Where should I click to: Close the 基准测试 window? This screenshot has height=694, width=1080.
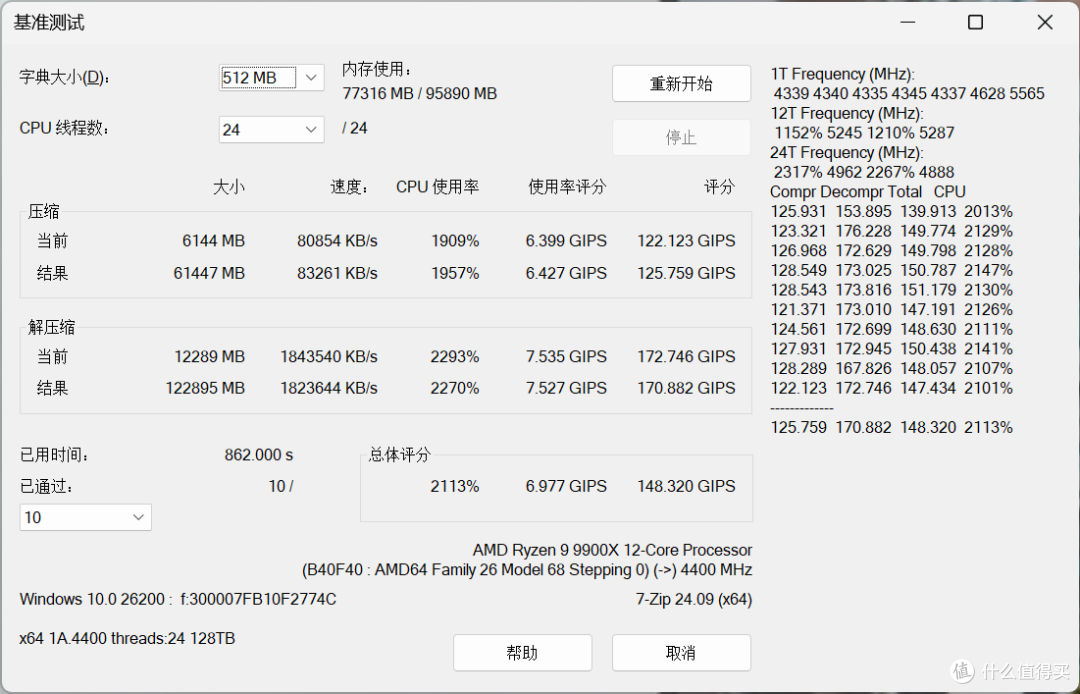[x=1045, y=22]
